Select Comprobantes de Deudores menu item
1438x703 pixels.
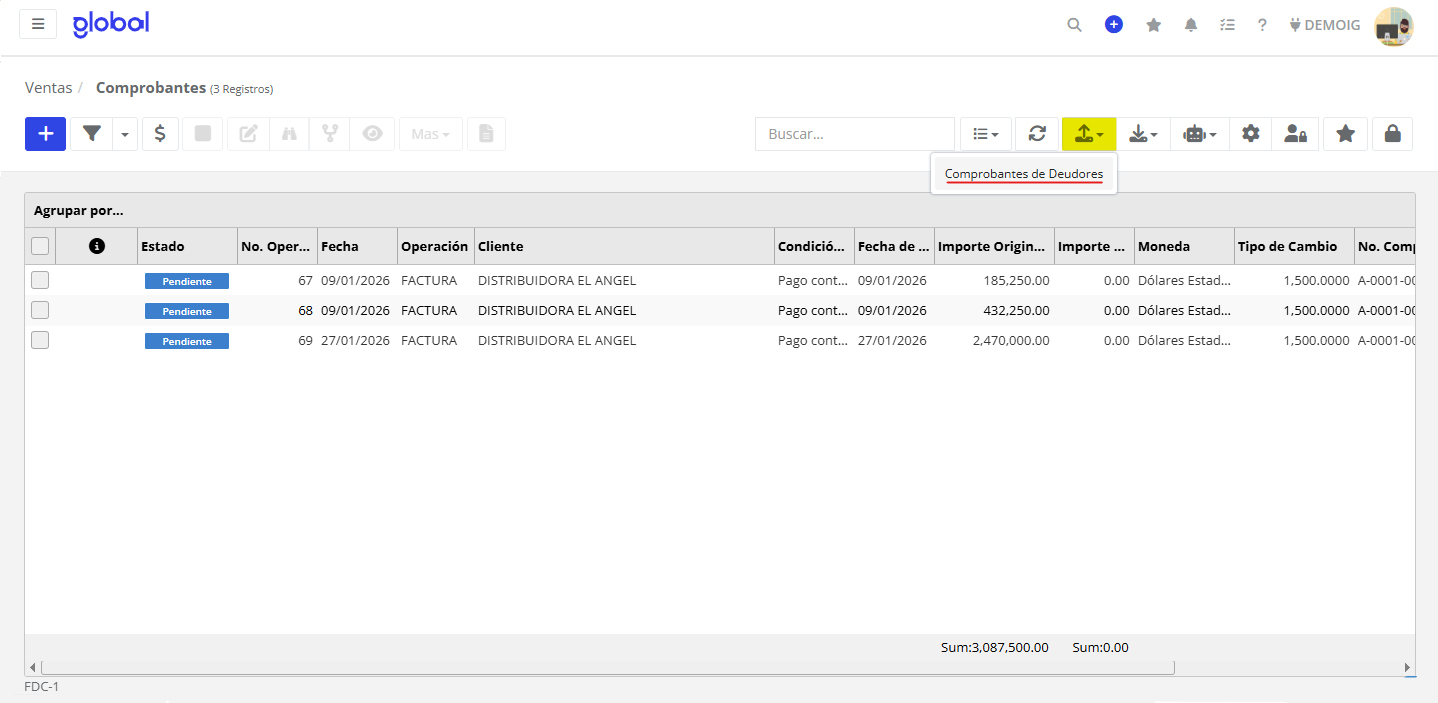click(1023, 174)
